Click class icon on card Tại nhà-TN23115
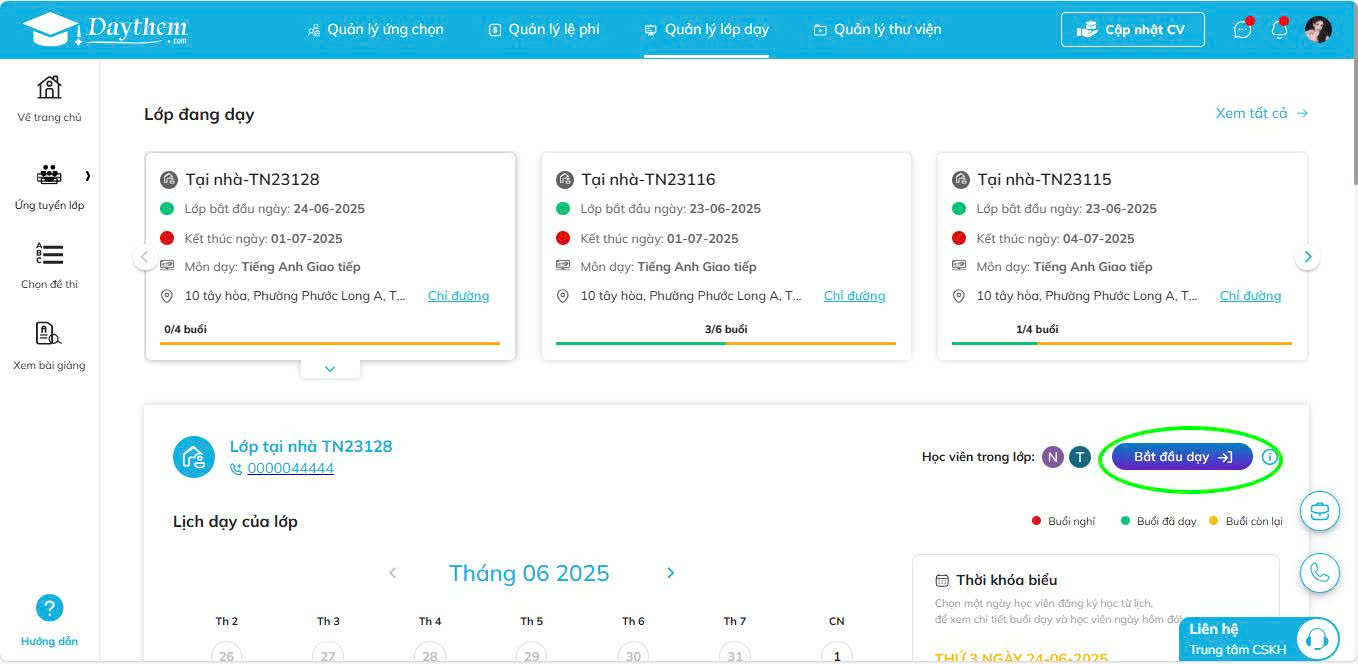Viewport: 1358px width, 664px height. 961,180
